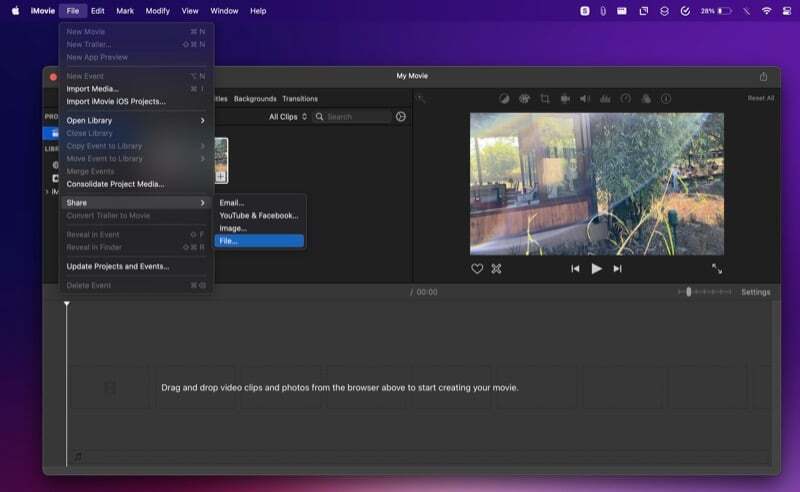This screenshot has width=800, height=492.
Task: Open the color balance adjustment tool
Action: pos(504,99)
